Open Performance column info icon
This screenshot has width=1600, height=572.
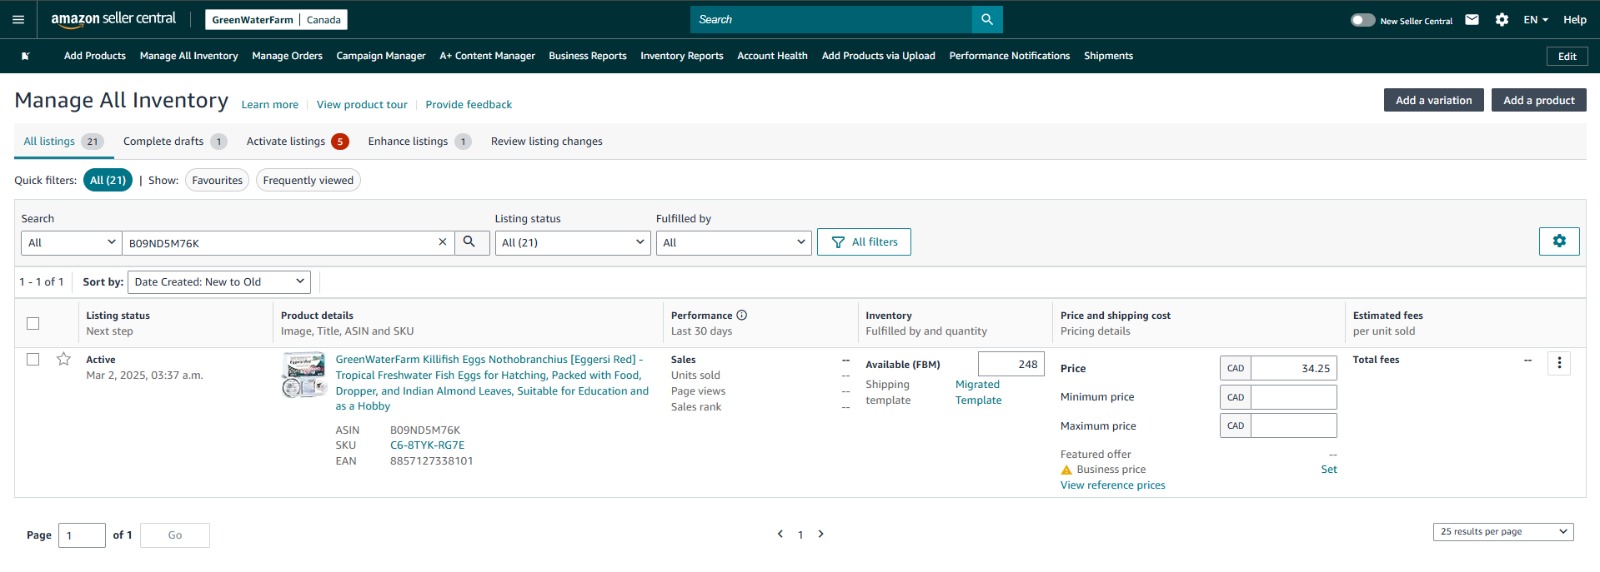(742, 315)
